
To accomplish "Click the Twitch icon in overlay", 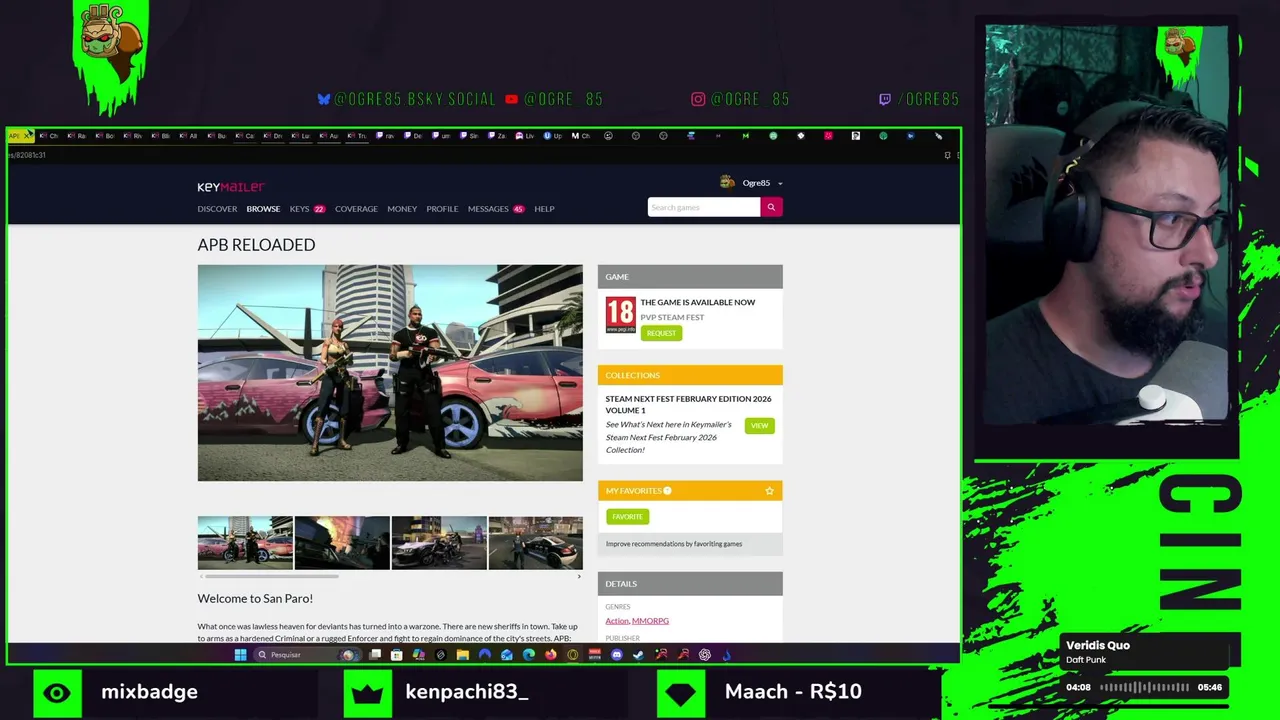I will (x=885, y=99).
